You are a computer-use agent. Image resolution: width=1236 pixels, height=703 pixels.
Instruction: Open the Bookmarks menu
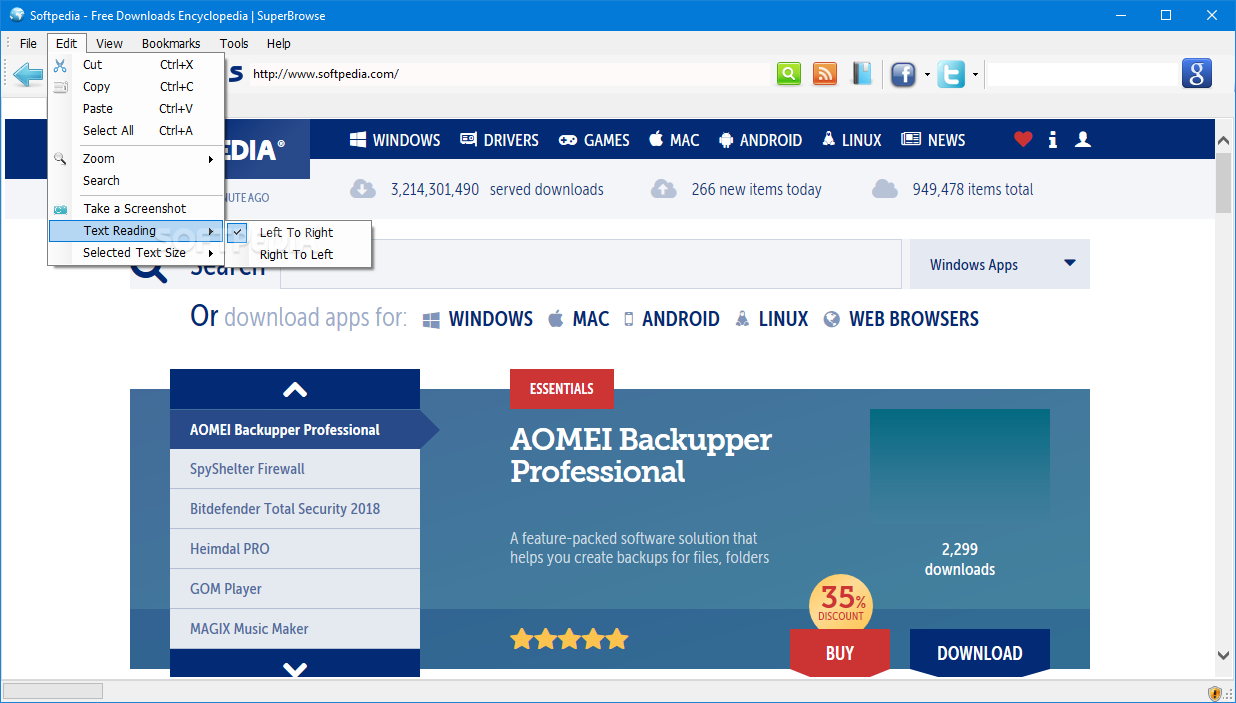[x=171, y=43]
